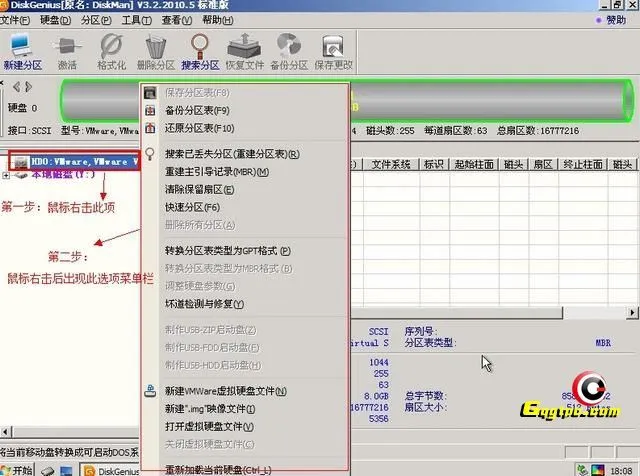
Task: Choose 打开虚拟硬盘文件(V)
Action: tap(209, 427)
